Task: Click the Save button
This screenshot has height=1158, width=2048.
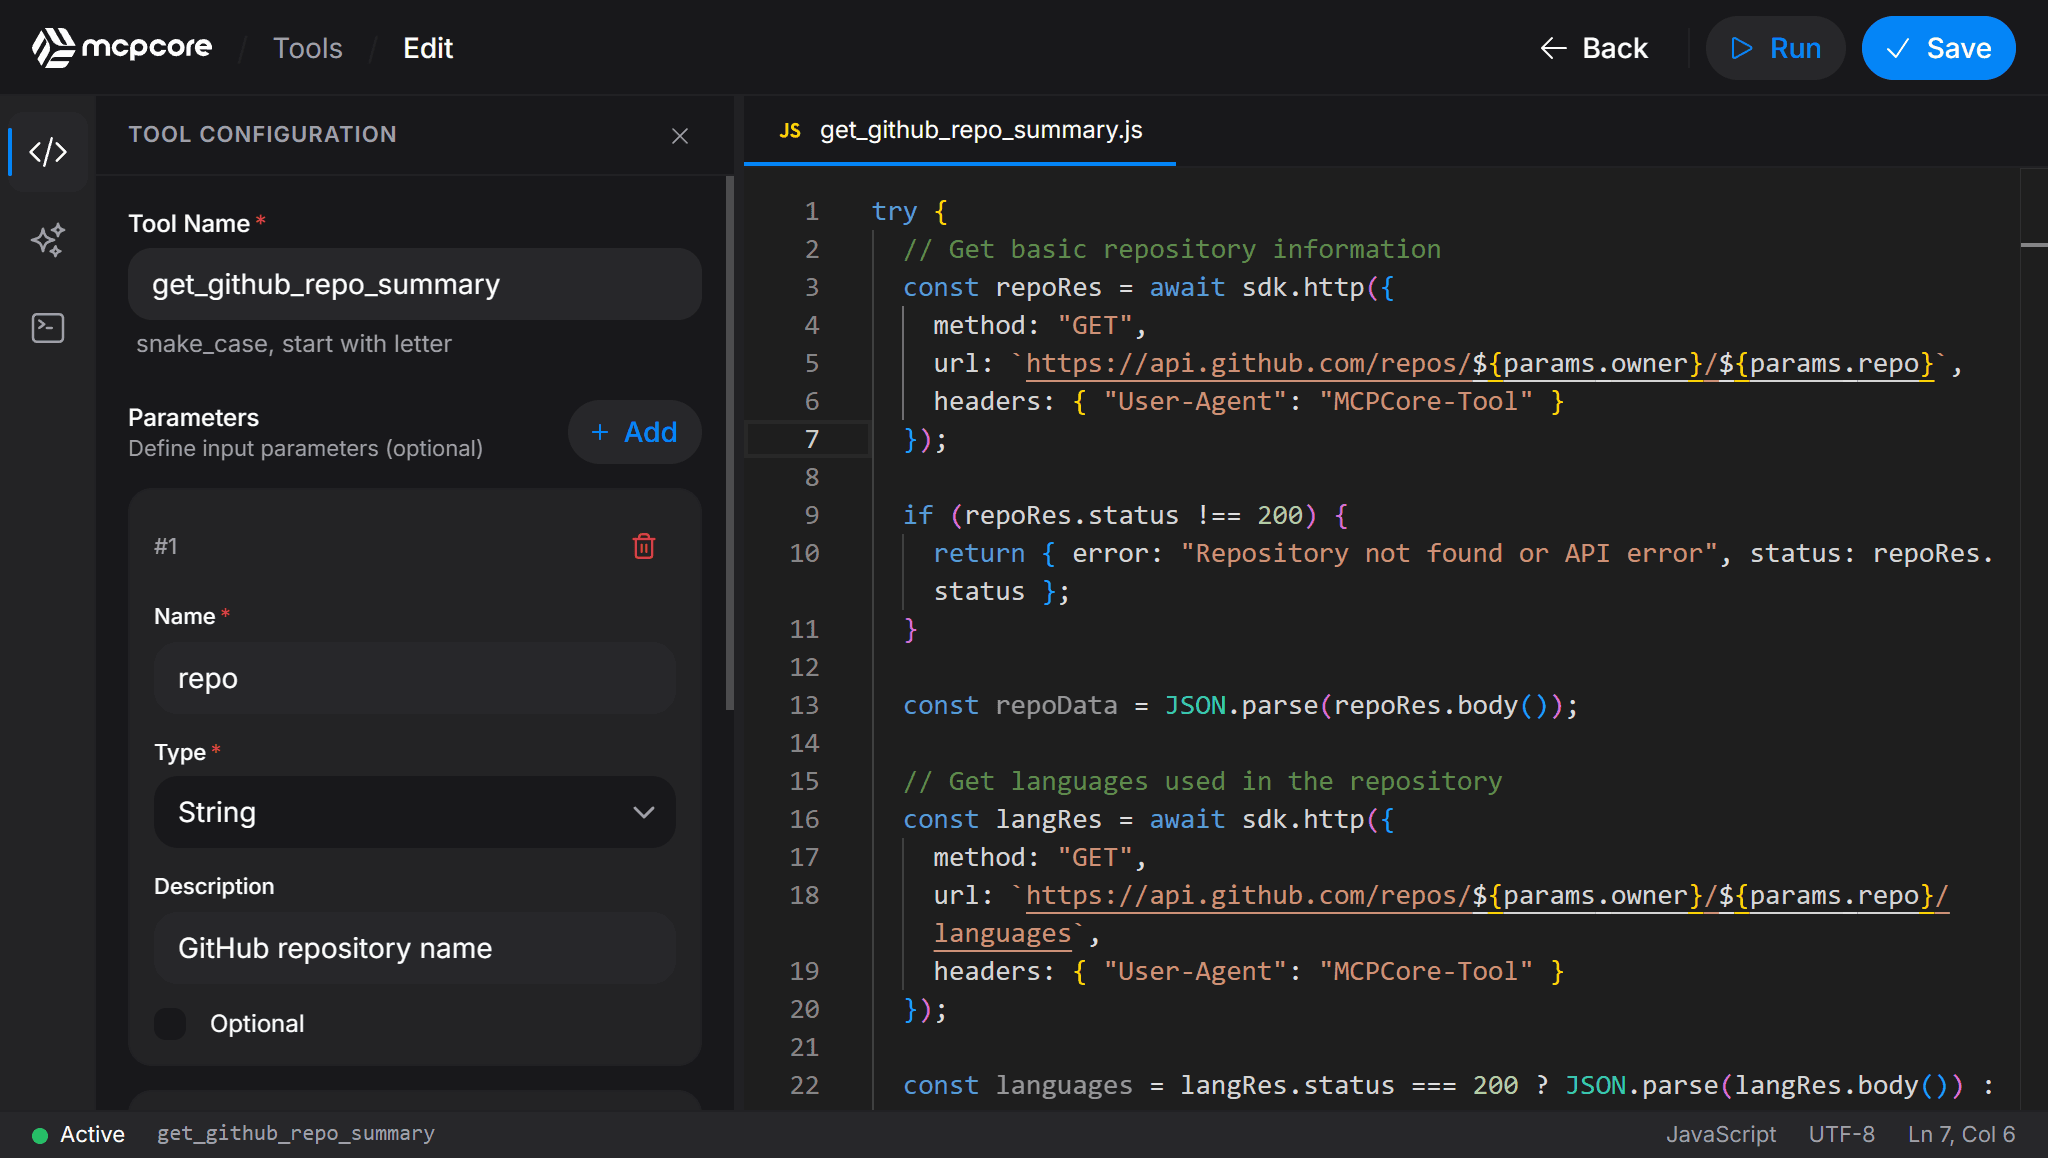Action: tap(1938, 47)
